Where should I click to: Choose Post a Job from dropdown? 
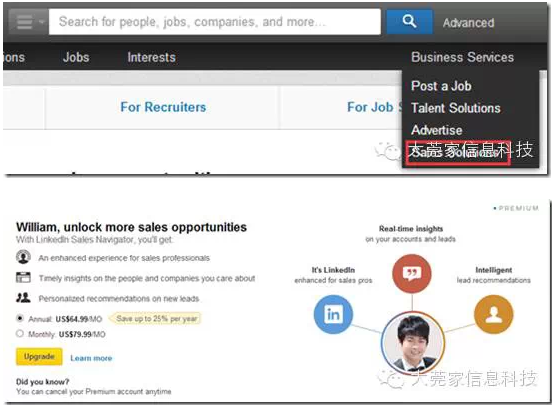pyautogui.click(x=441, y=86)
